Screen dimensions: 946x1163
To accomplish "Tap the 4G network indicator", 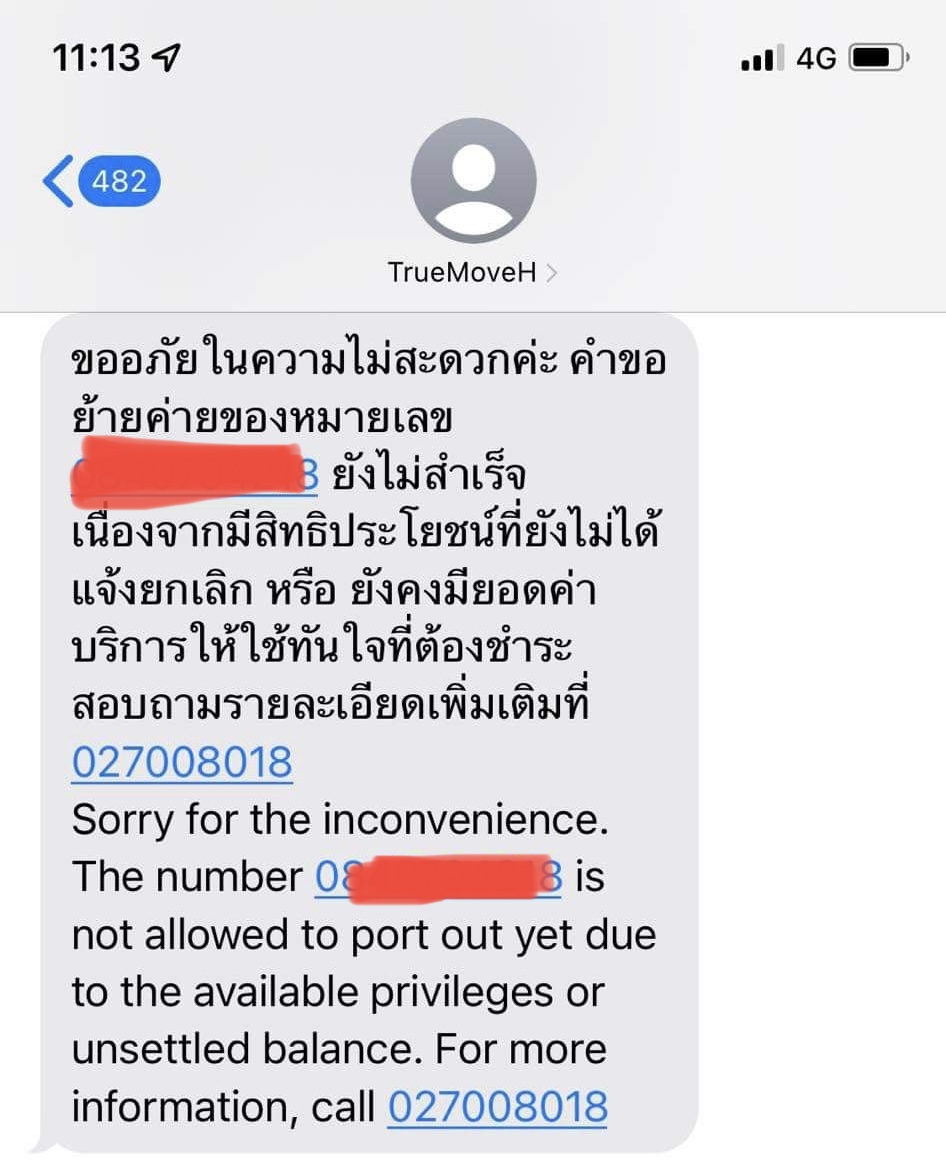I will (816, 58).
